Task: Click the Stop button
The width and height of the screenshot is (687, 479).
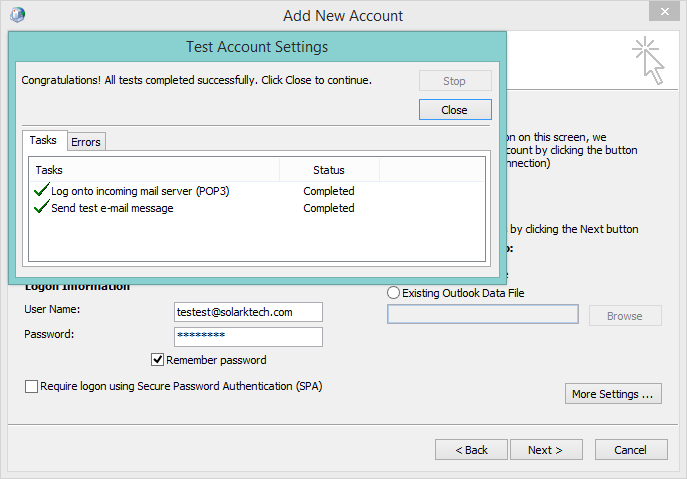Action: (454, 81)
